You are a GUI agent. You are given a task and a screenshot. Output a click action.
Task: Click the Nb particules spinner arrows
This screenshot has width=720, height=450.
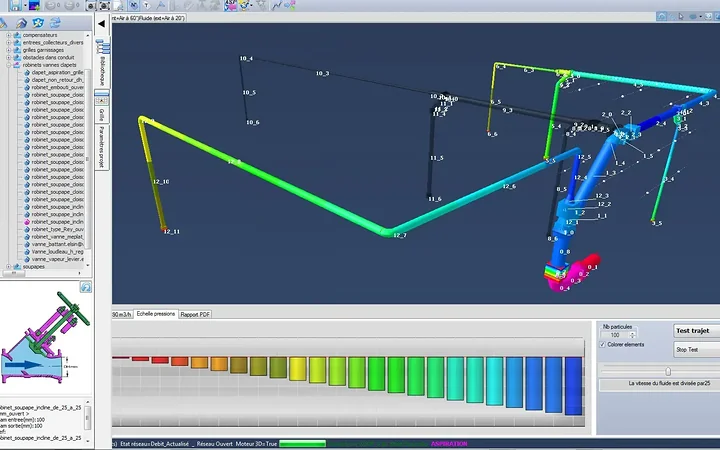tap(633, 335)
